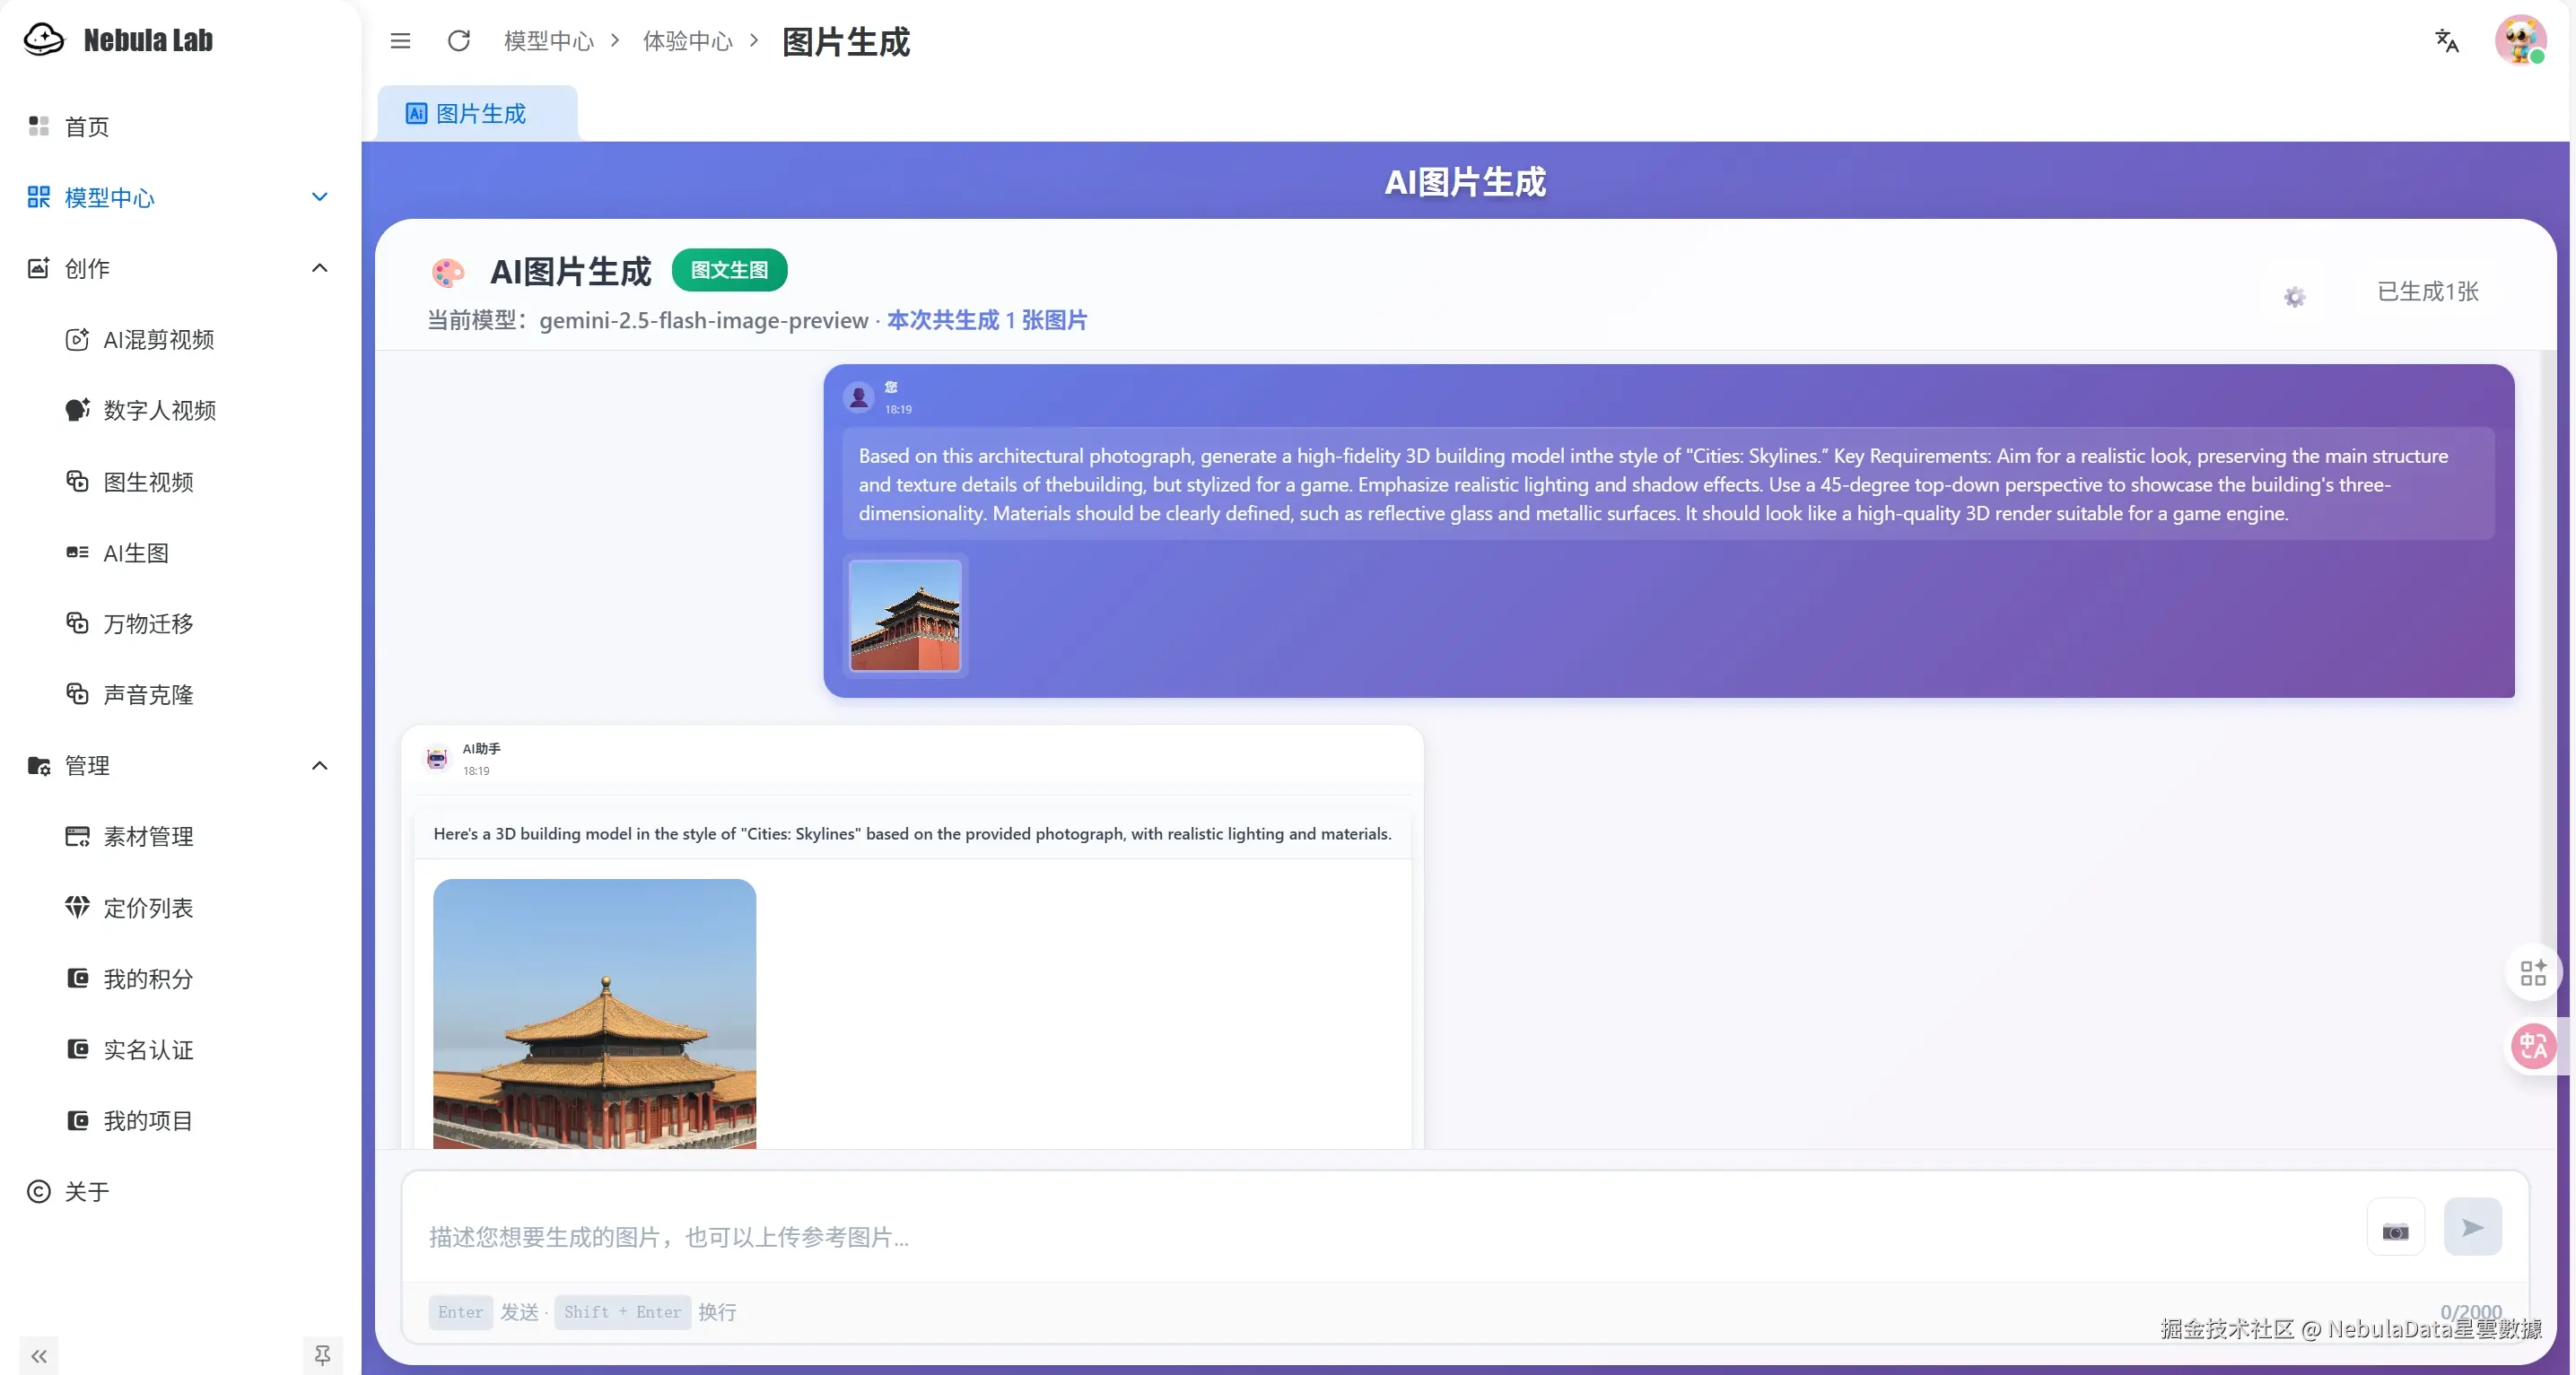This screenshot has width=2576, height=1375.
Task: Select the 图片生成 tab
Action: point(478,114)
